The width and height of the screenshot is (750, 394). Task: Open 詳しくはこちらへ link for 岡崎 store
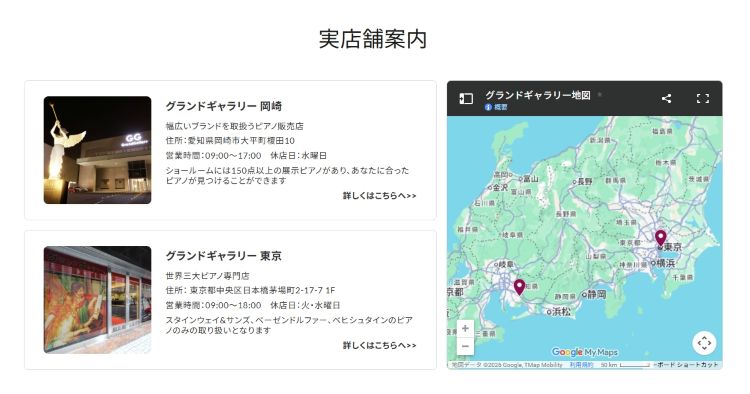coord(379,196)
